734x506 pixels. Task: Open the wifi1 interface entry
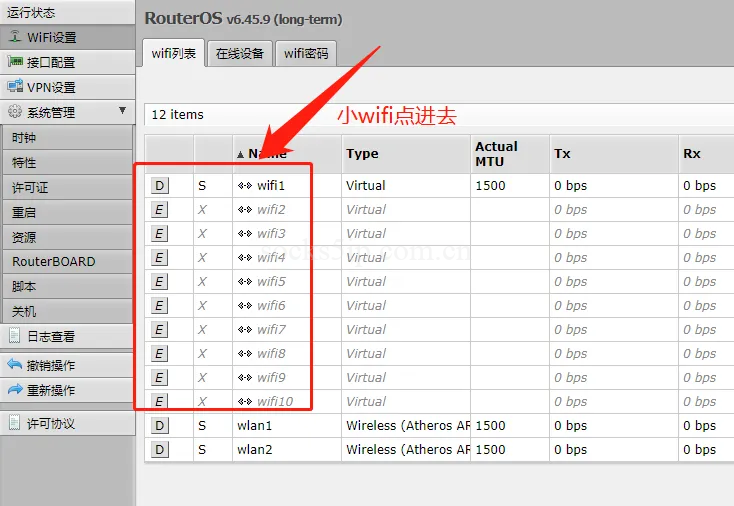(271, 185)
